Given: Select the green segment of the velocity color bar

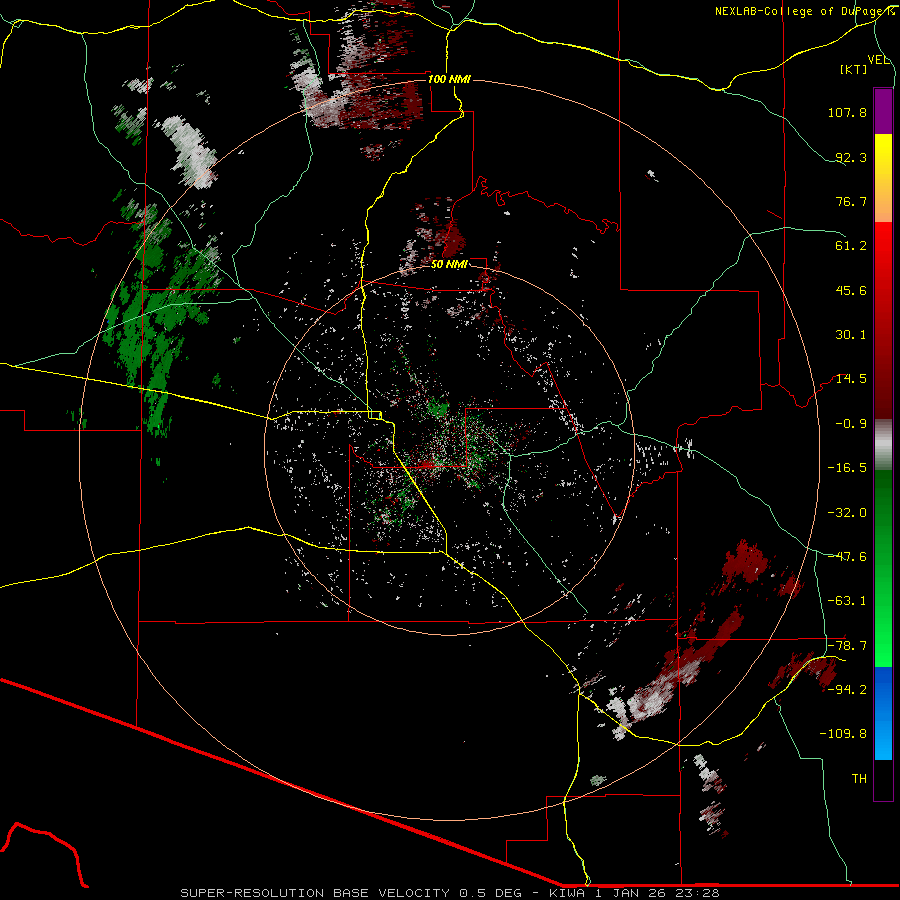Looking at the screenshot, I should (883, 568).
